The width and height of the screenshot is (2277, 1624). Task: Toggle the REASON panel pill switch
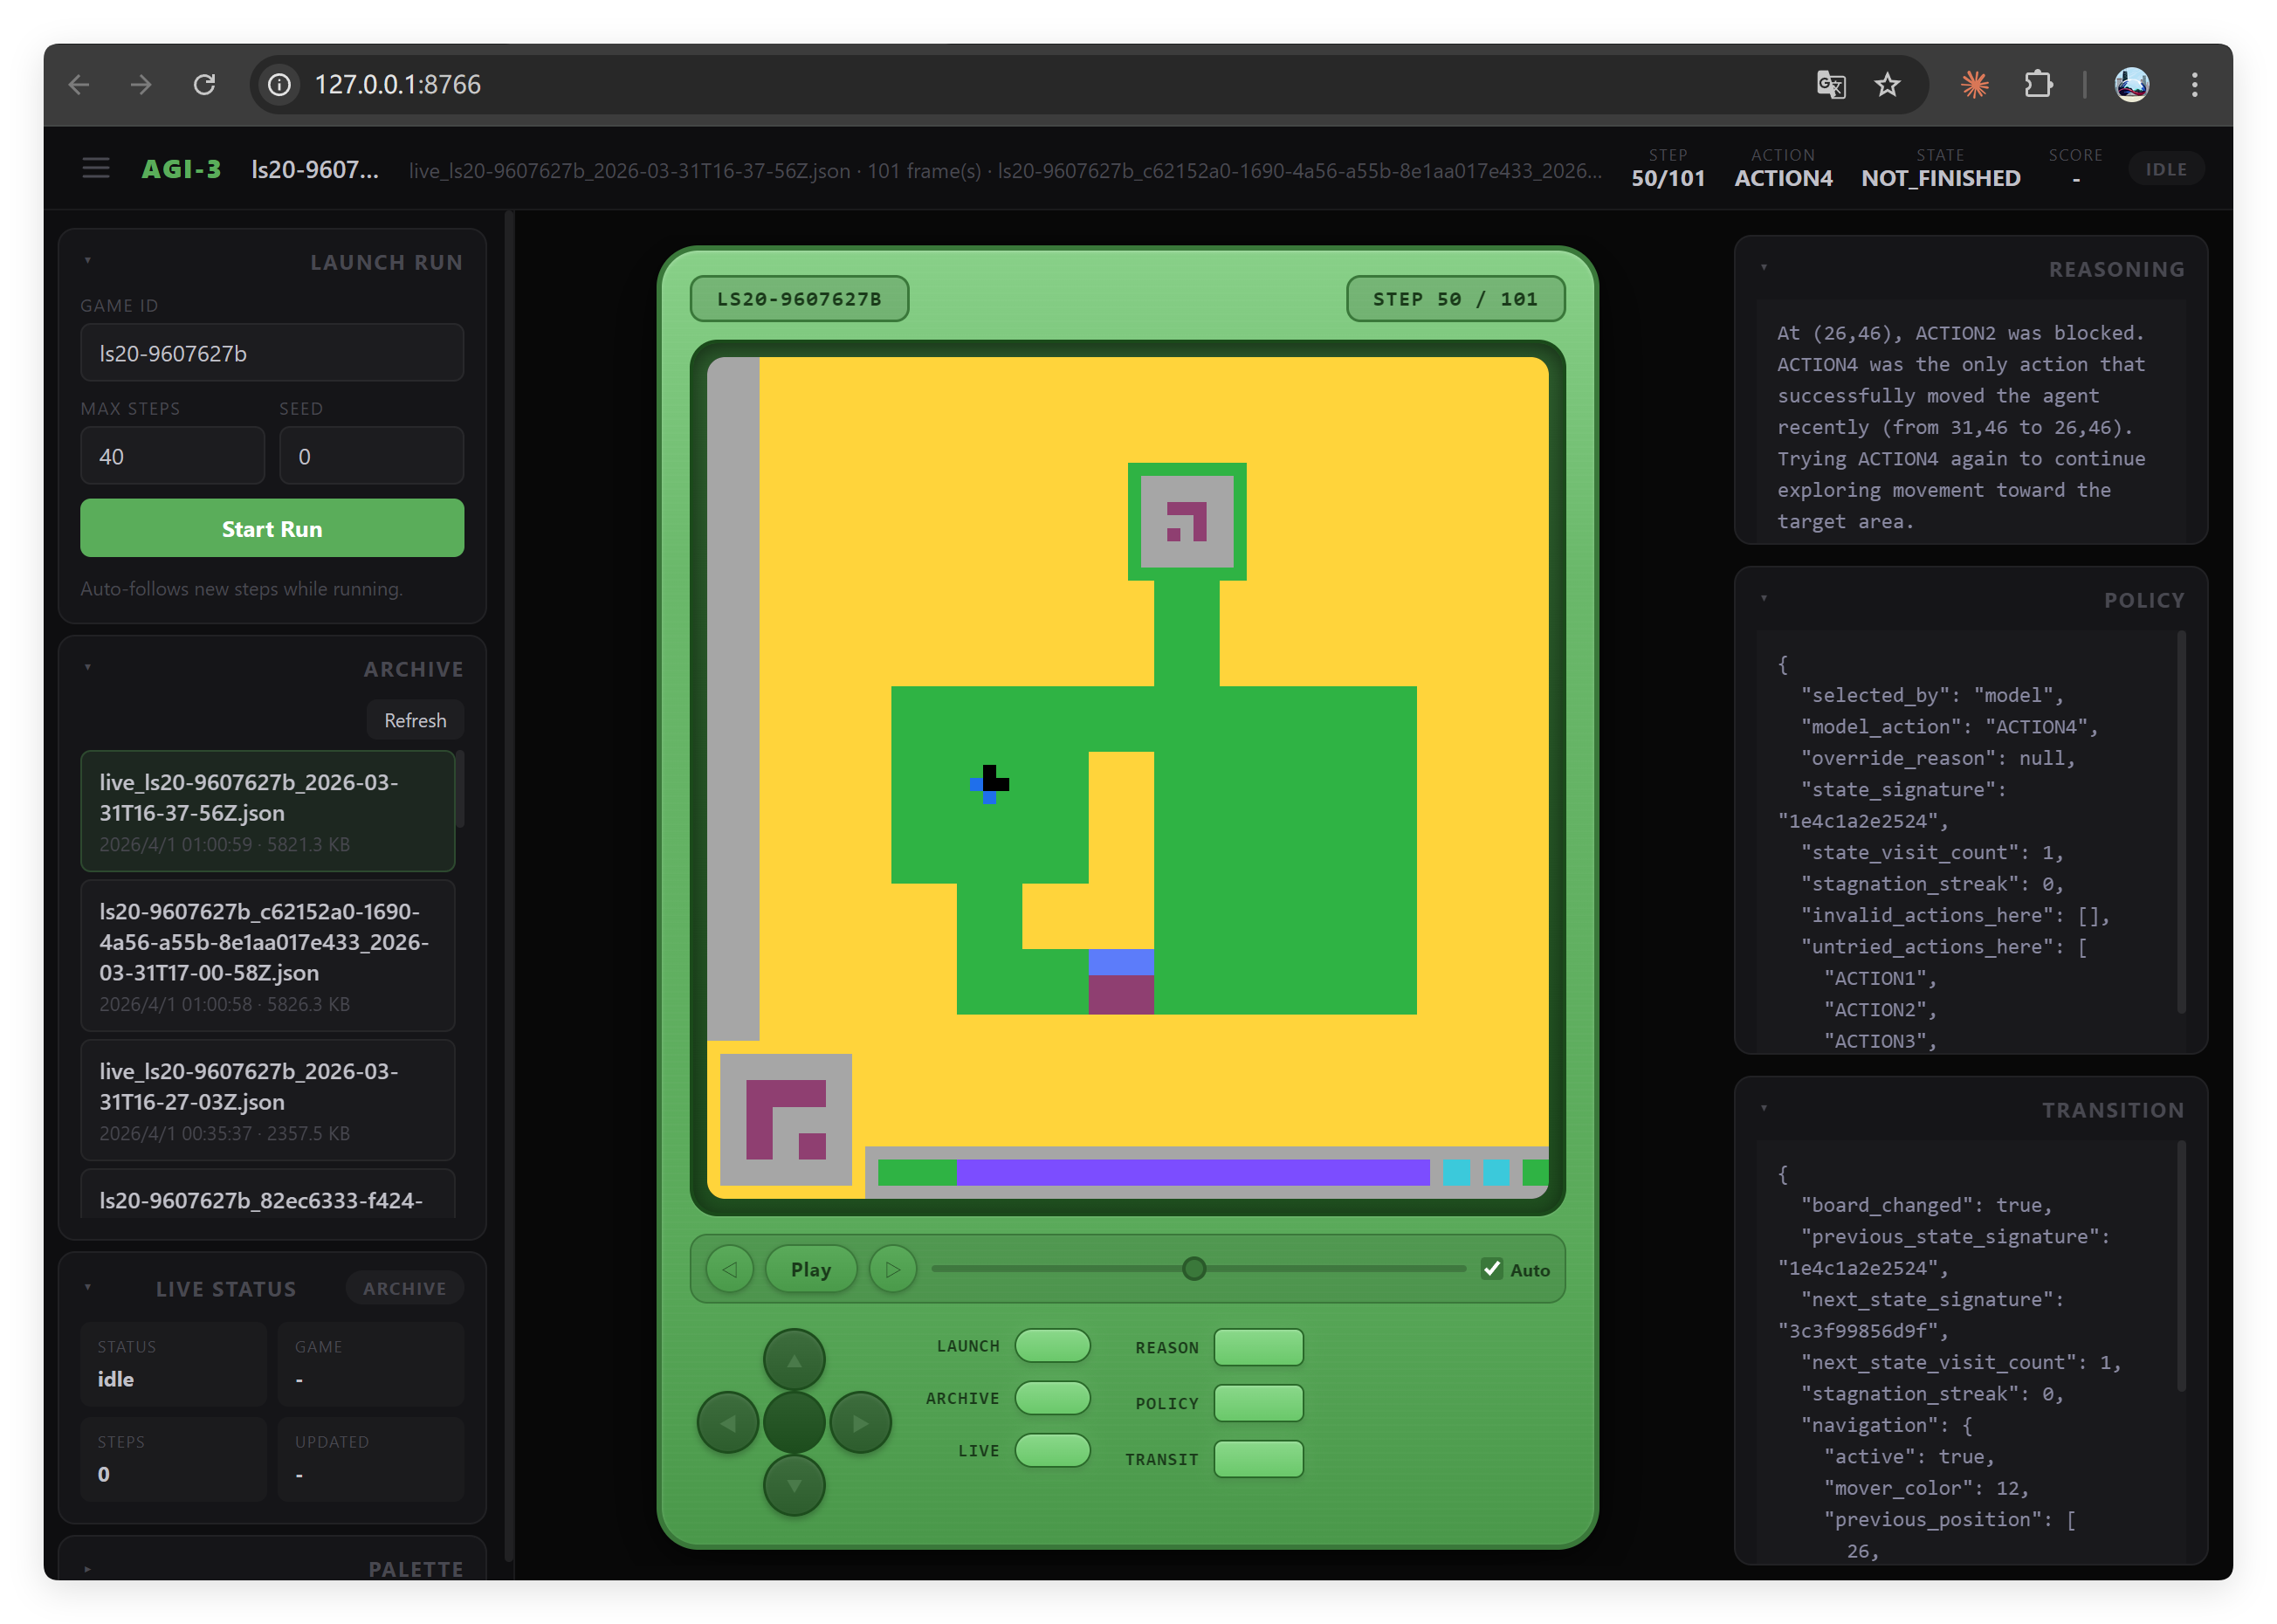(1258, 1347)
